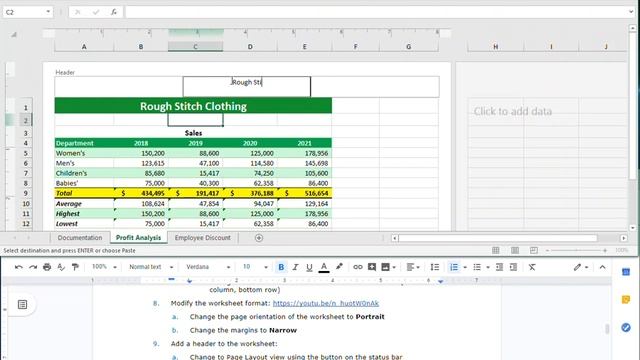Cancel entry with X in formula bar
This screenshot has height=360, width=640.
click(78, 12)
